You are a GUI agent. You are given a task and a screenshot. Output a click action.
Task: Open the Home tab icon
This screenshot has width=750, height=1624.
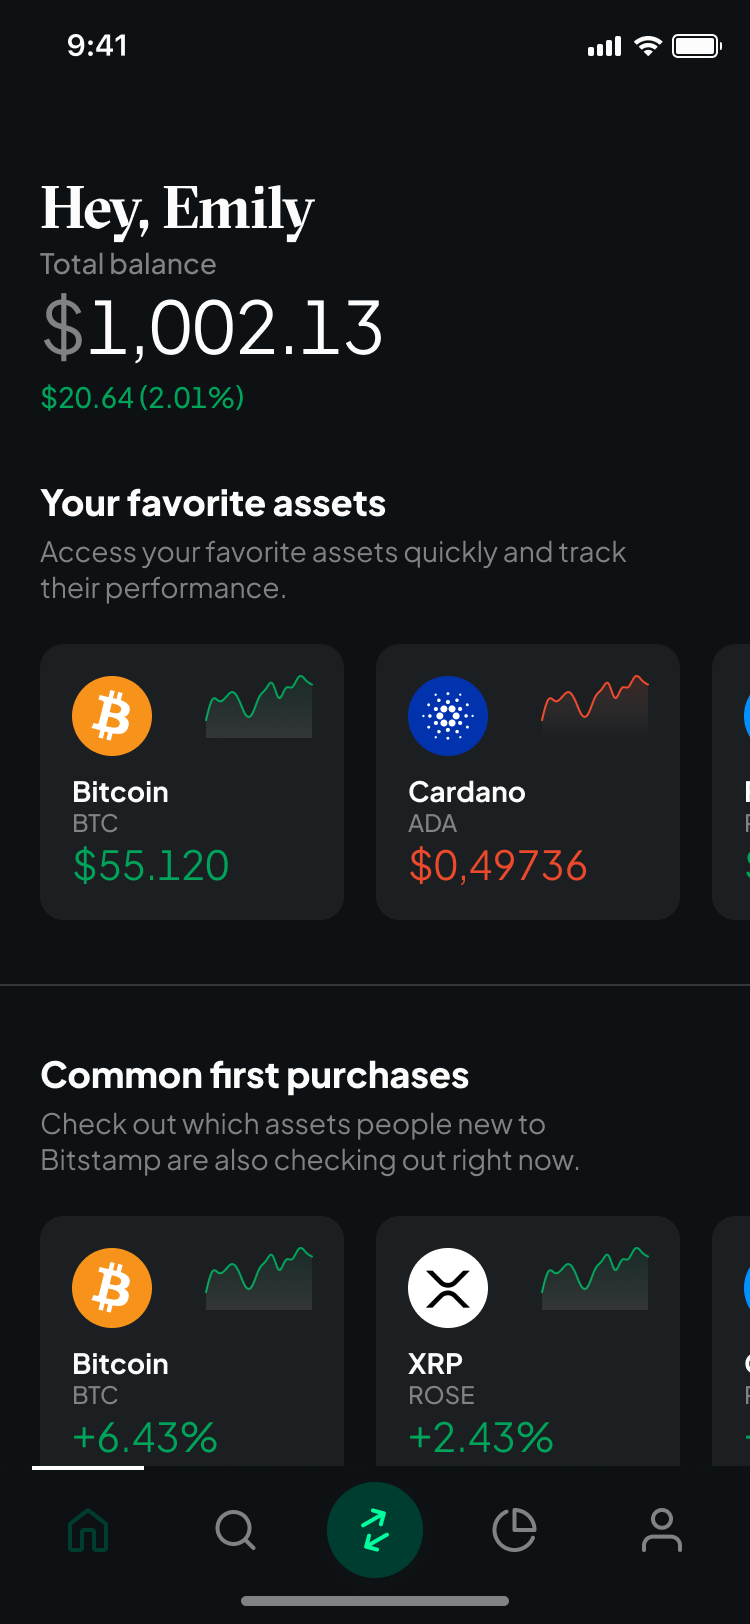(88, 1530)
